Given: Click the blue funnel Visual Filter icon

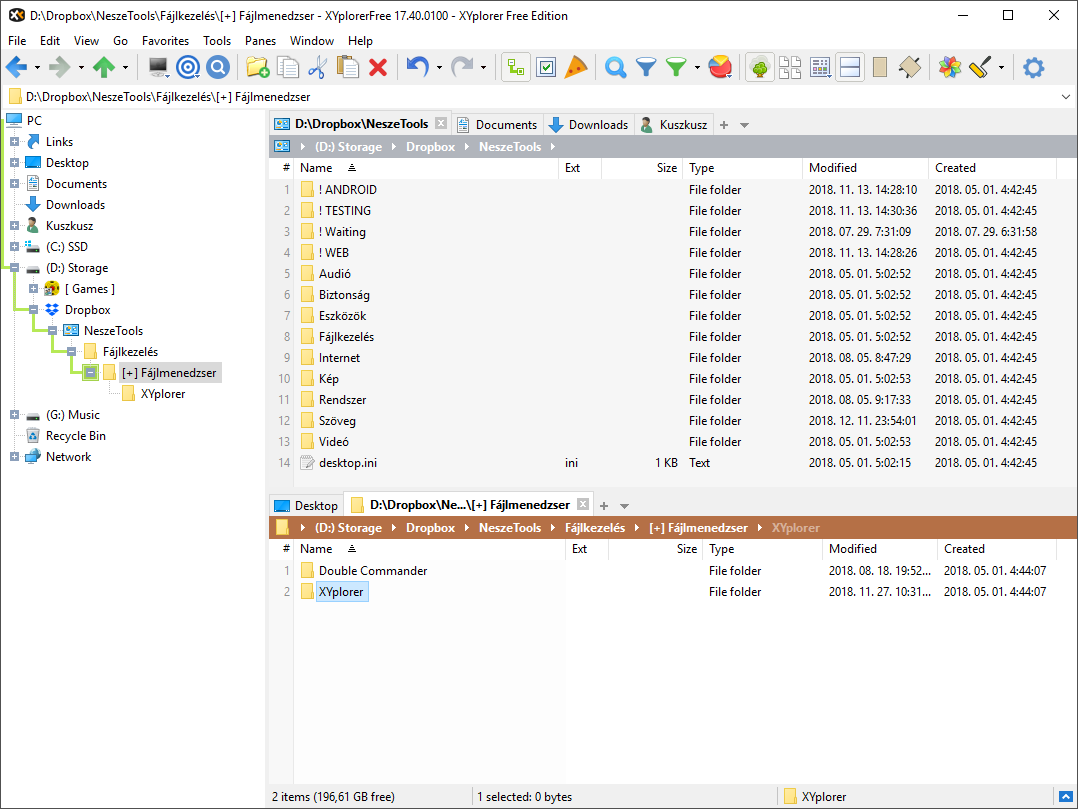Looking at the screenshot, I should (646, 67).
